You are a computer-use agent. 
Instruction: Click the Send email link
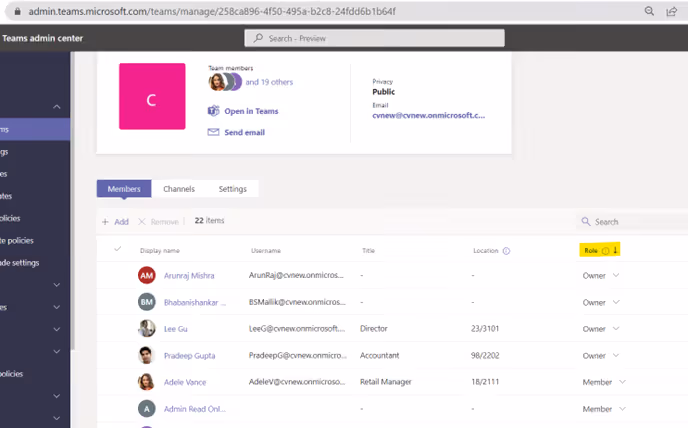click(245, 132)
